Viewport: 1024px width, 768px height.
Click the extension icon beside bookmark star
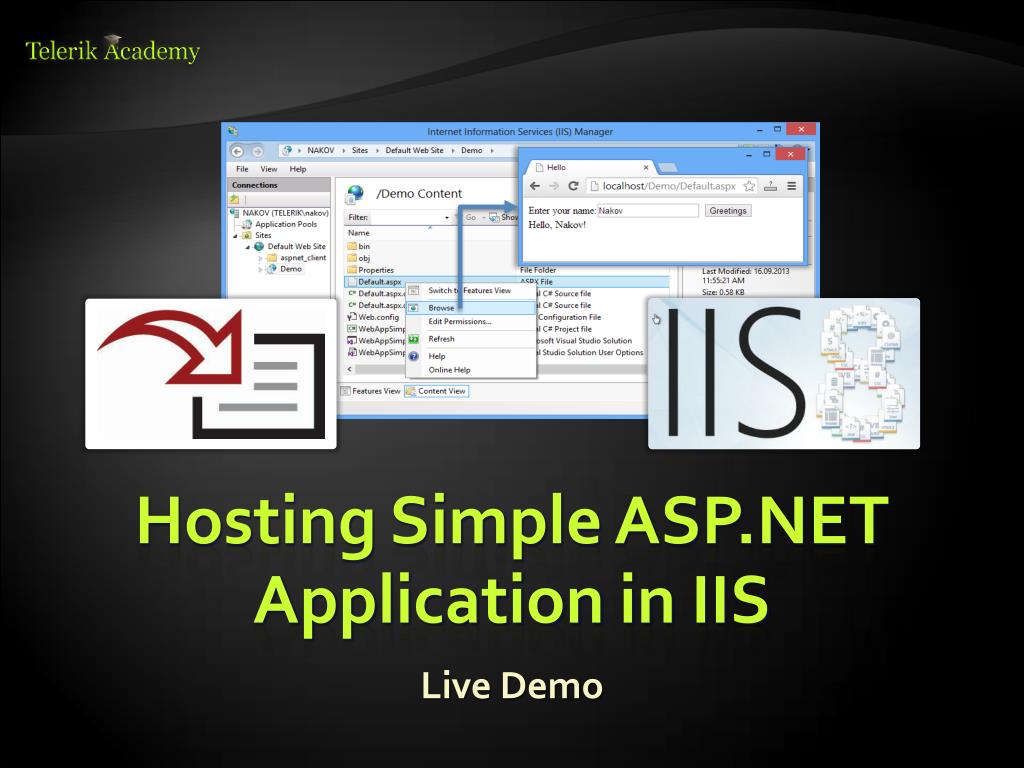click(x=771, y=186)
